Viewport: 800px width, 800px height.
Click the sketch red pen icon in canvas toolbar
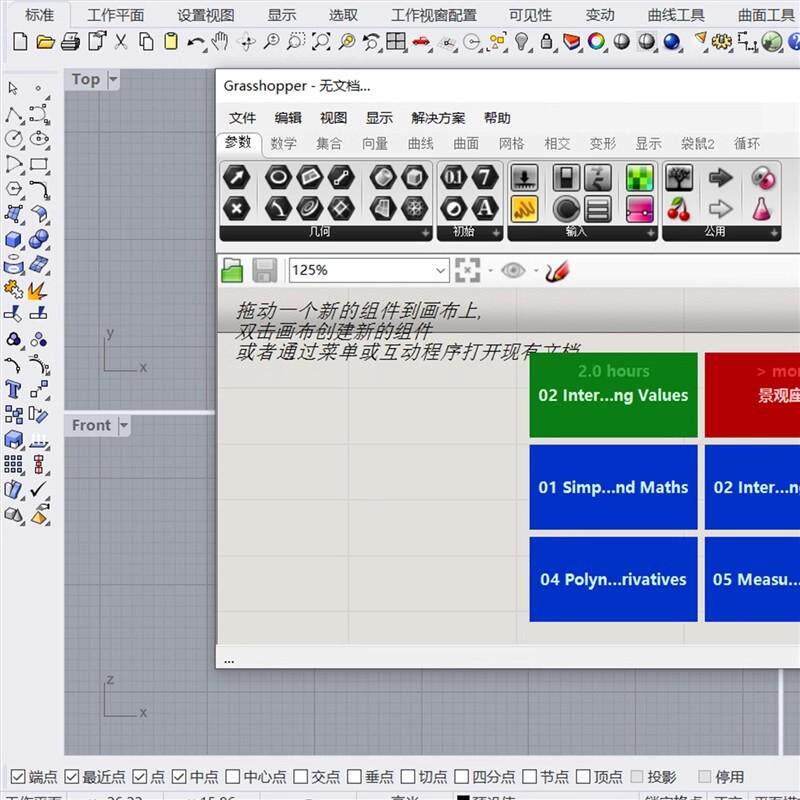[557, 271]
